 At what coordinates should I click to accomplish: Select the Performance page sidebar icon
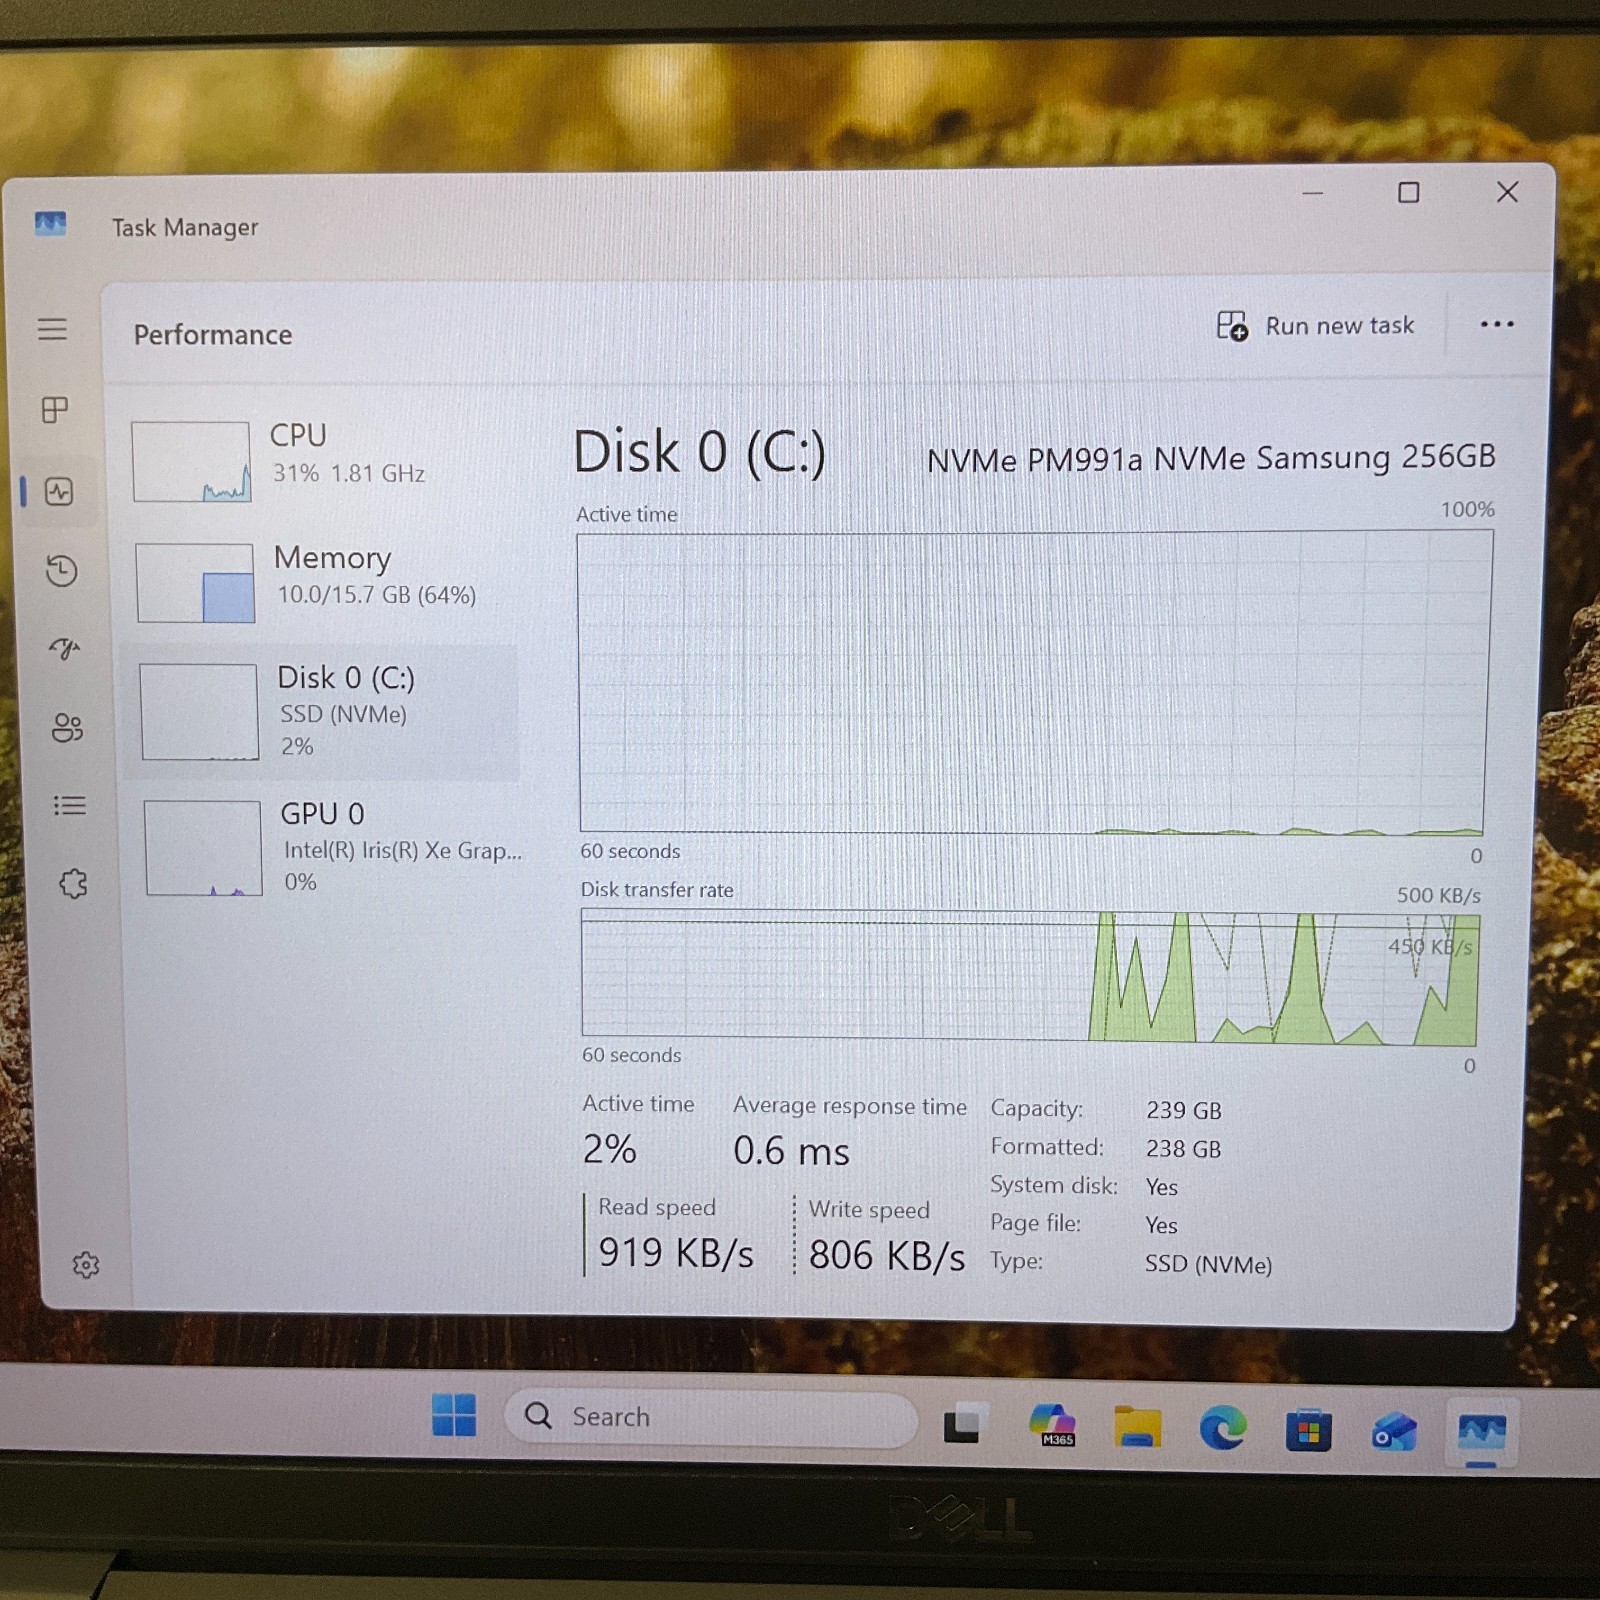tap(59, 491)
